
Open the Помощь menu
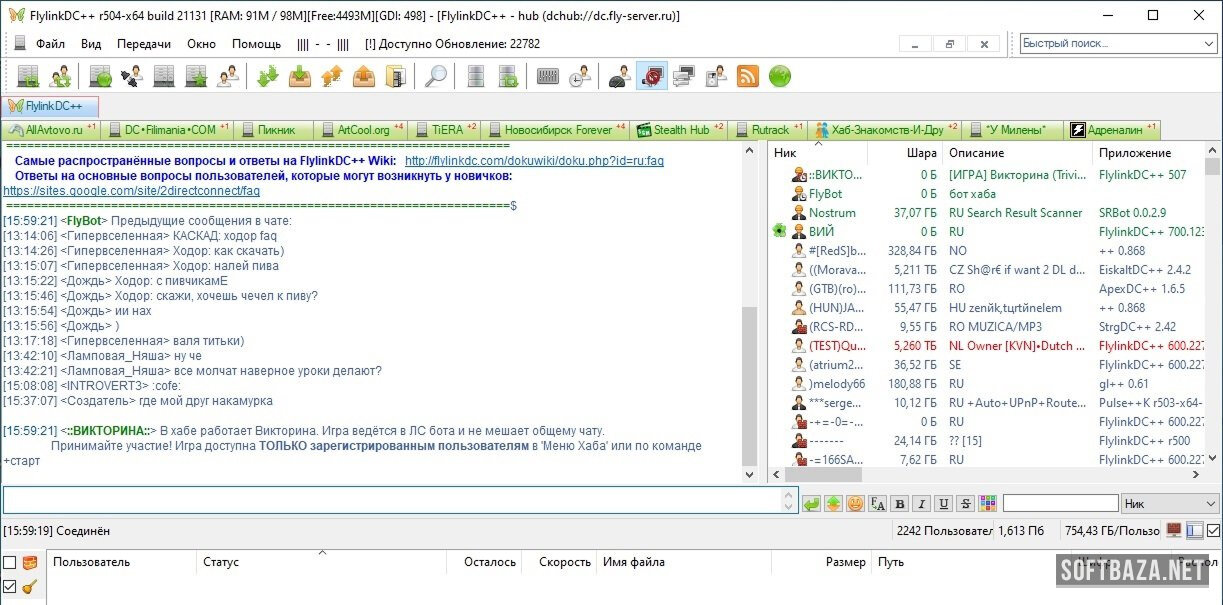coord(256,44)
